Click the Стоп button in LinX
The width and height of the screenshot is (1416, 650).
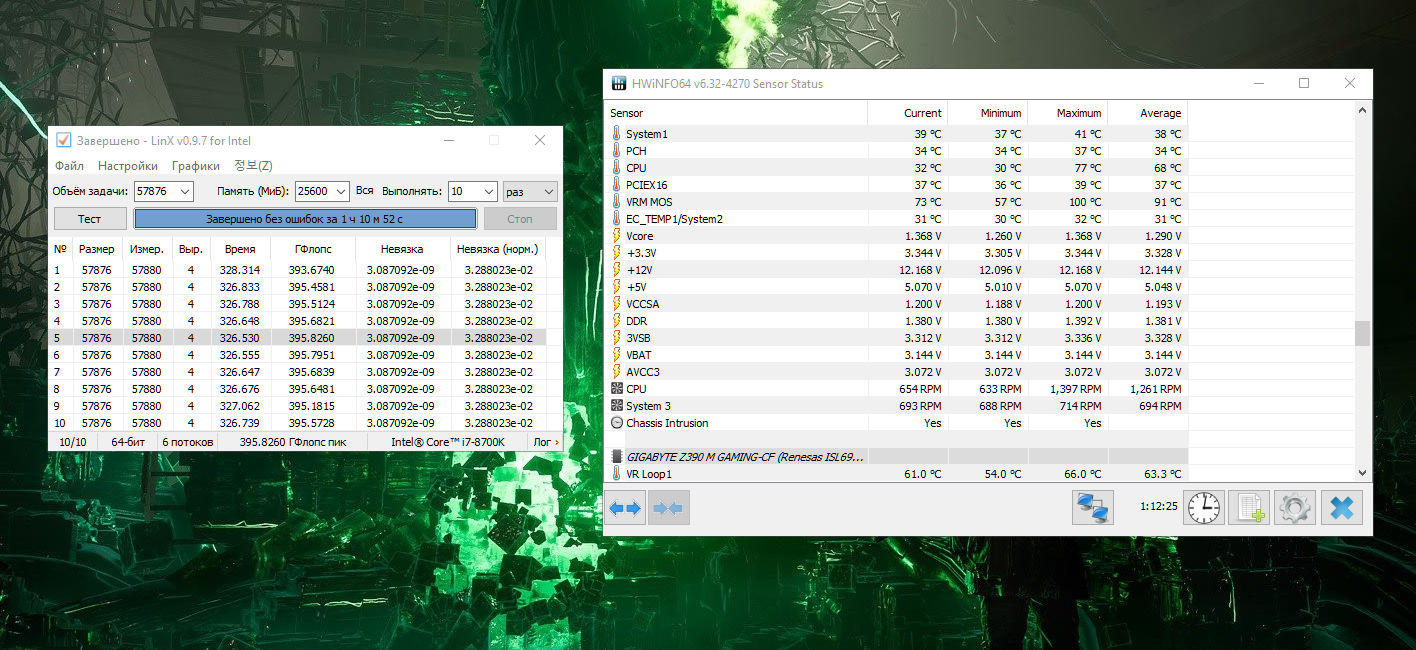pyautogui.click(x=520, y=219)
